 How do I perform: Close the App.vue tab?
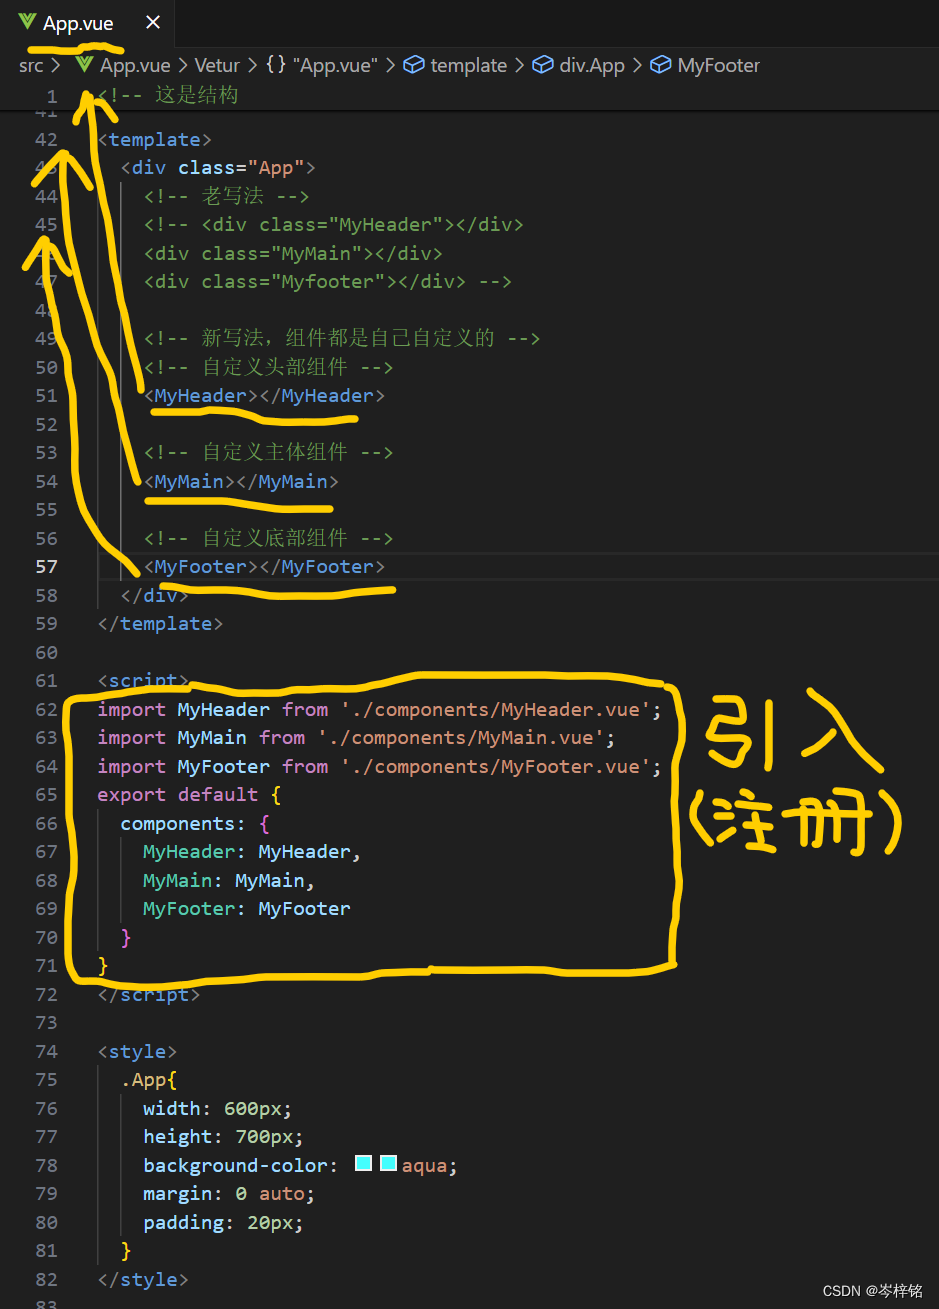[x=152, y=21]
